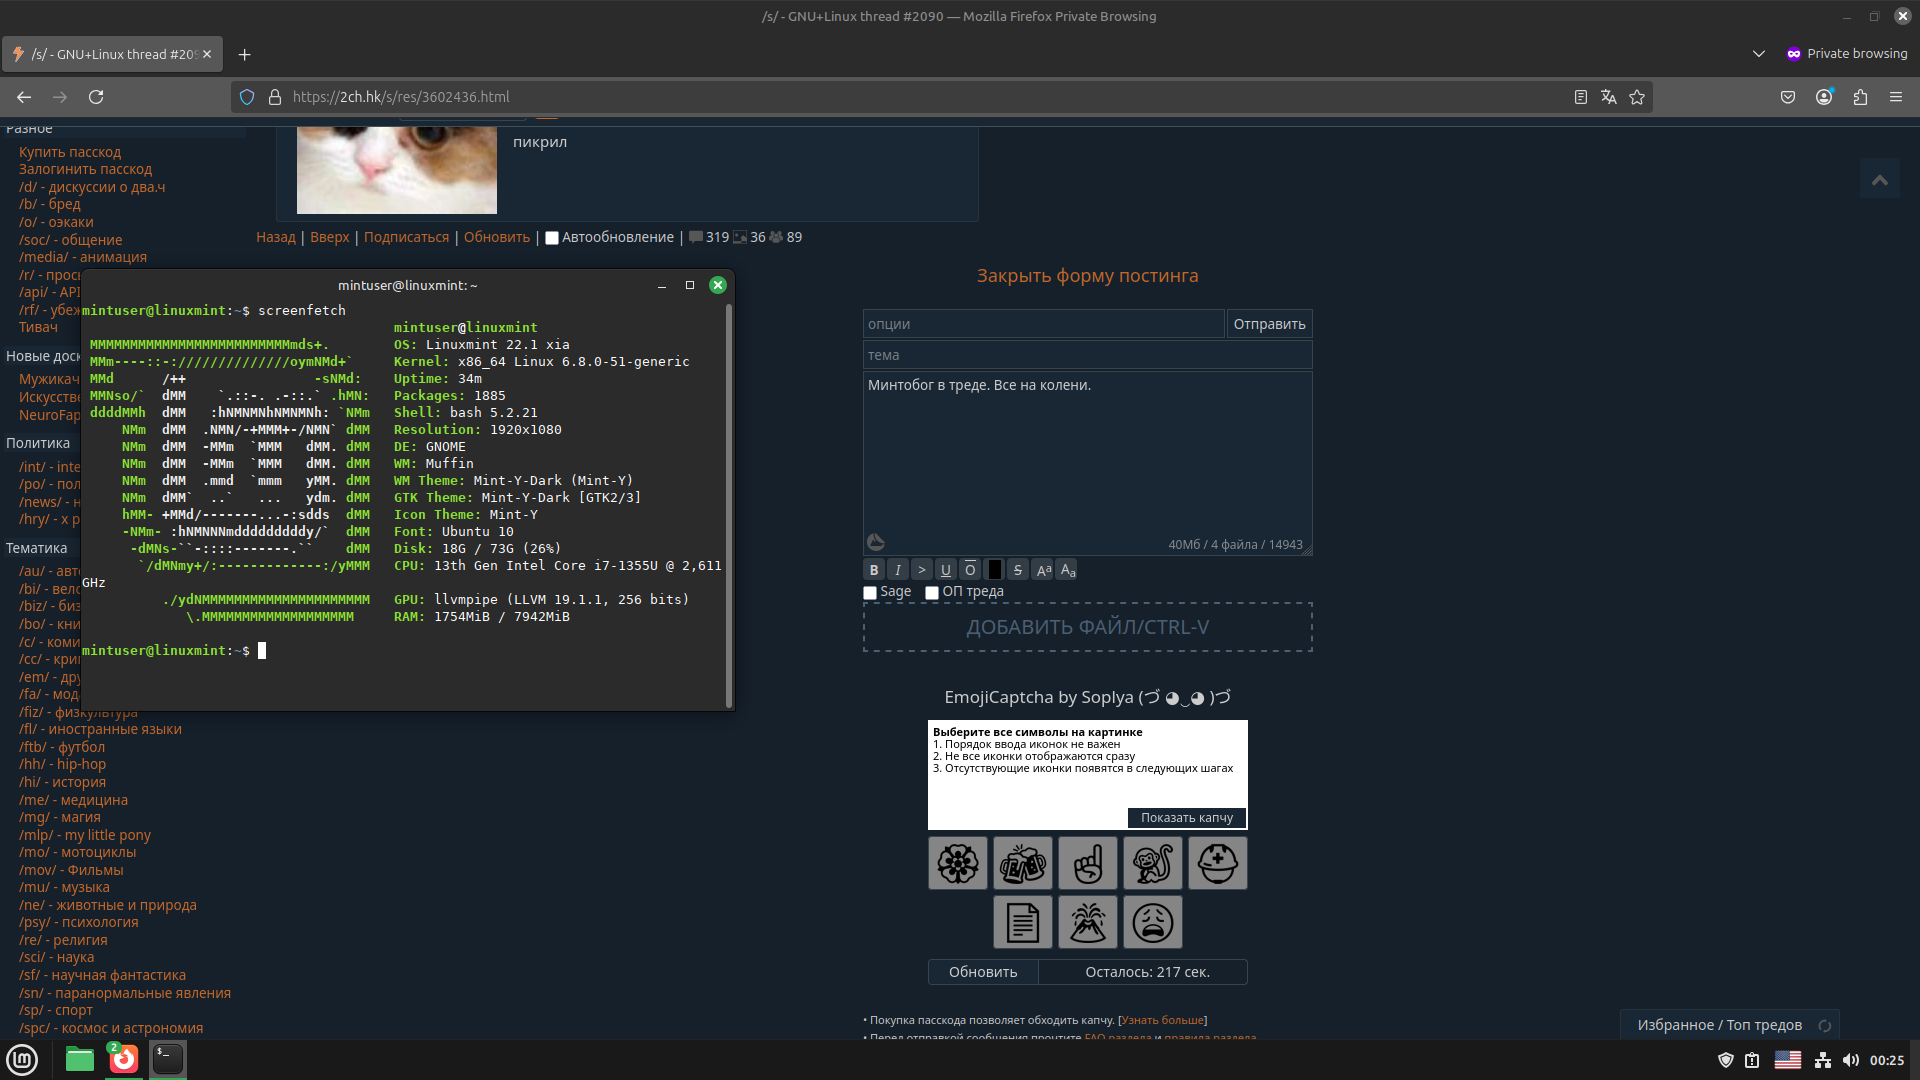Open the Firefox application hamburger menu

click(x=1896, y=97)
